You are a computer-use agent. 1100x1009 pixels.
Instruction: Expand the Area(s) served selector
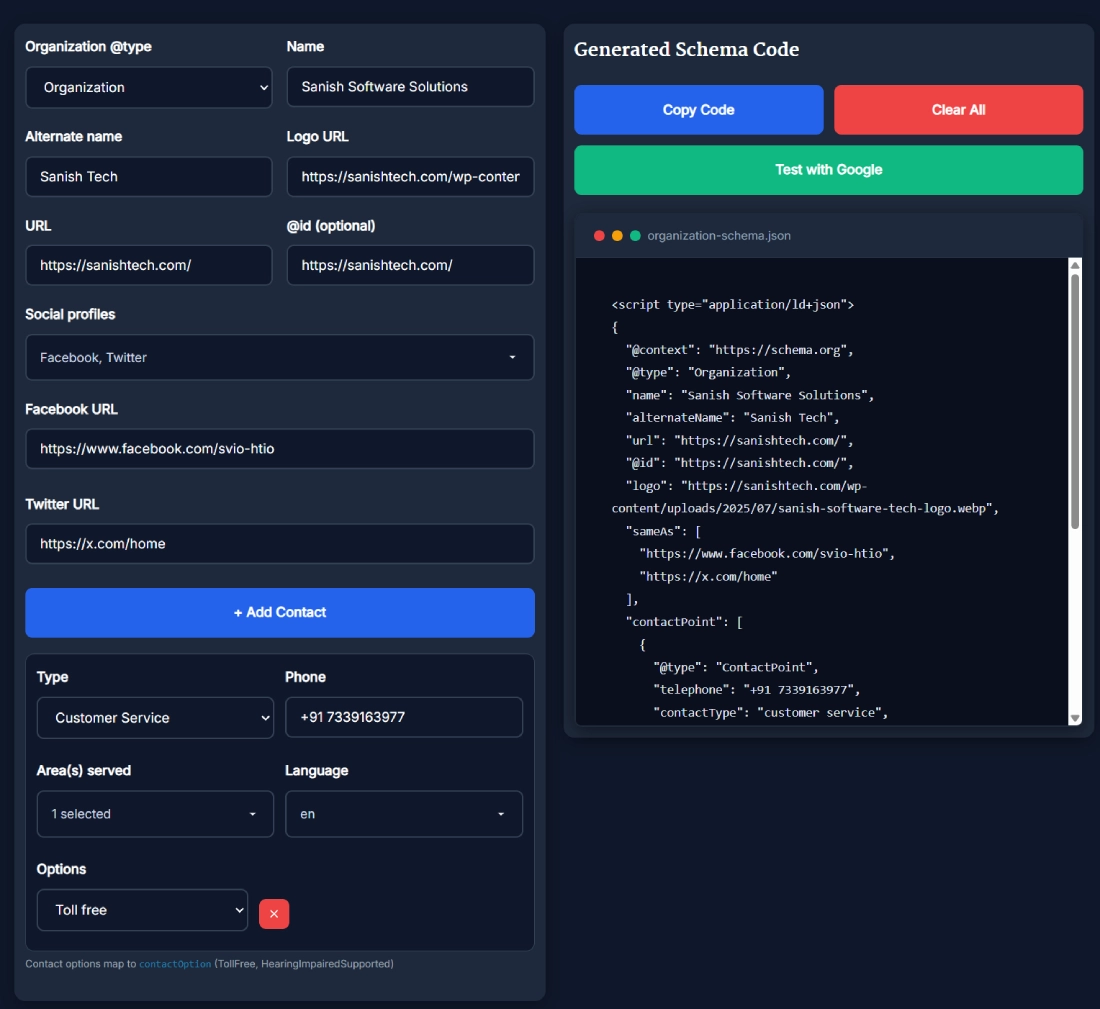tap(155, 813)
